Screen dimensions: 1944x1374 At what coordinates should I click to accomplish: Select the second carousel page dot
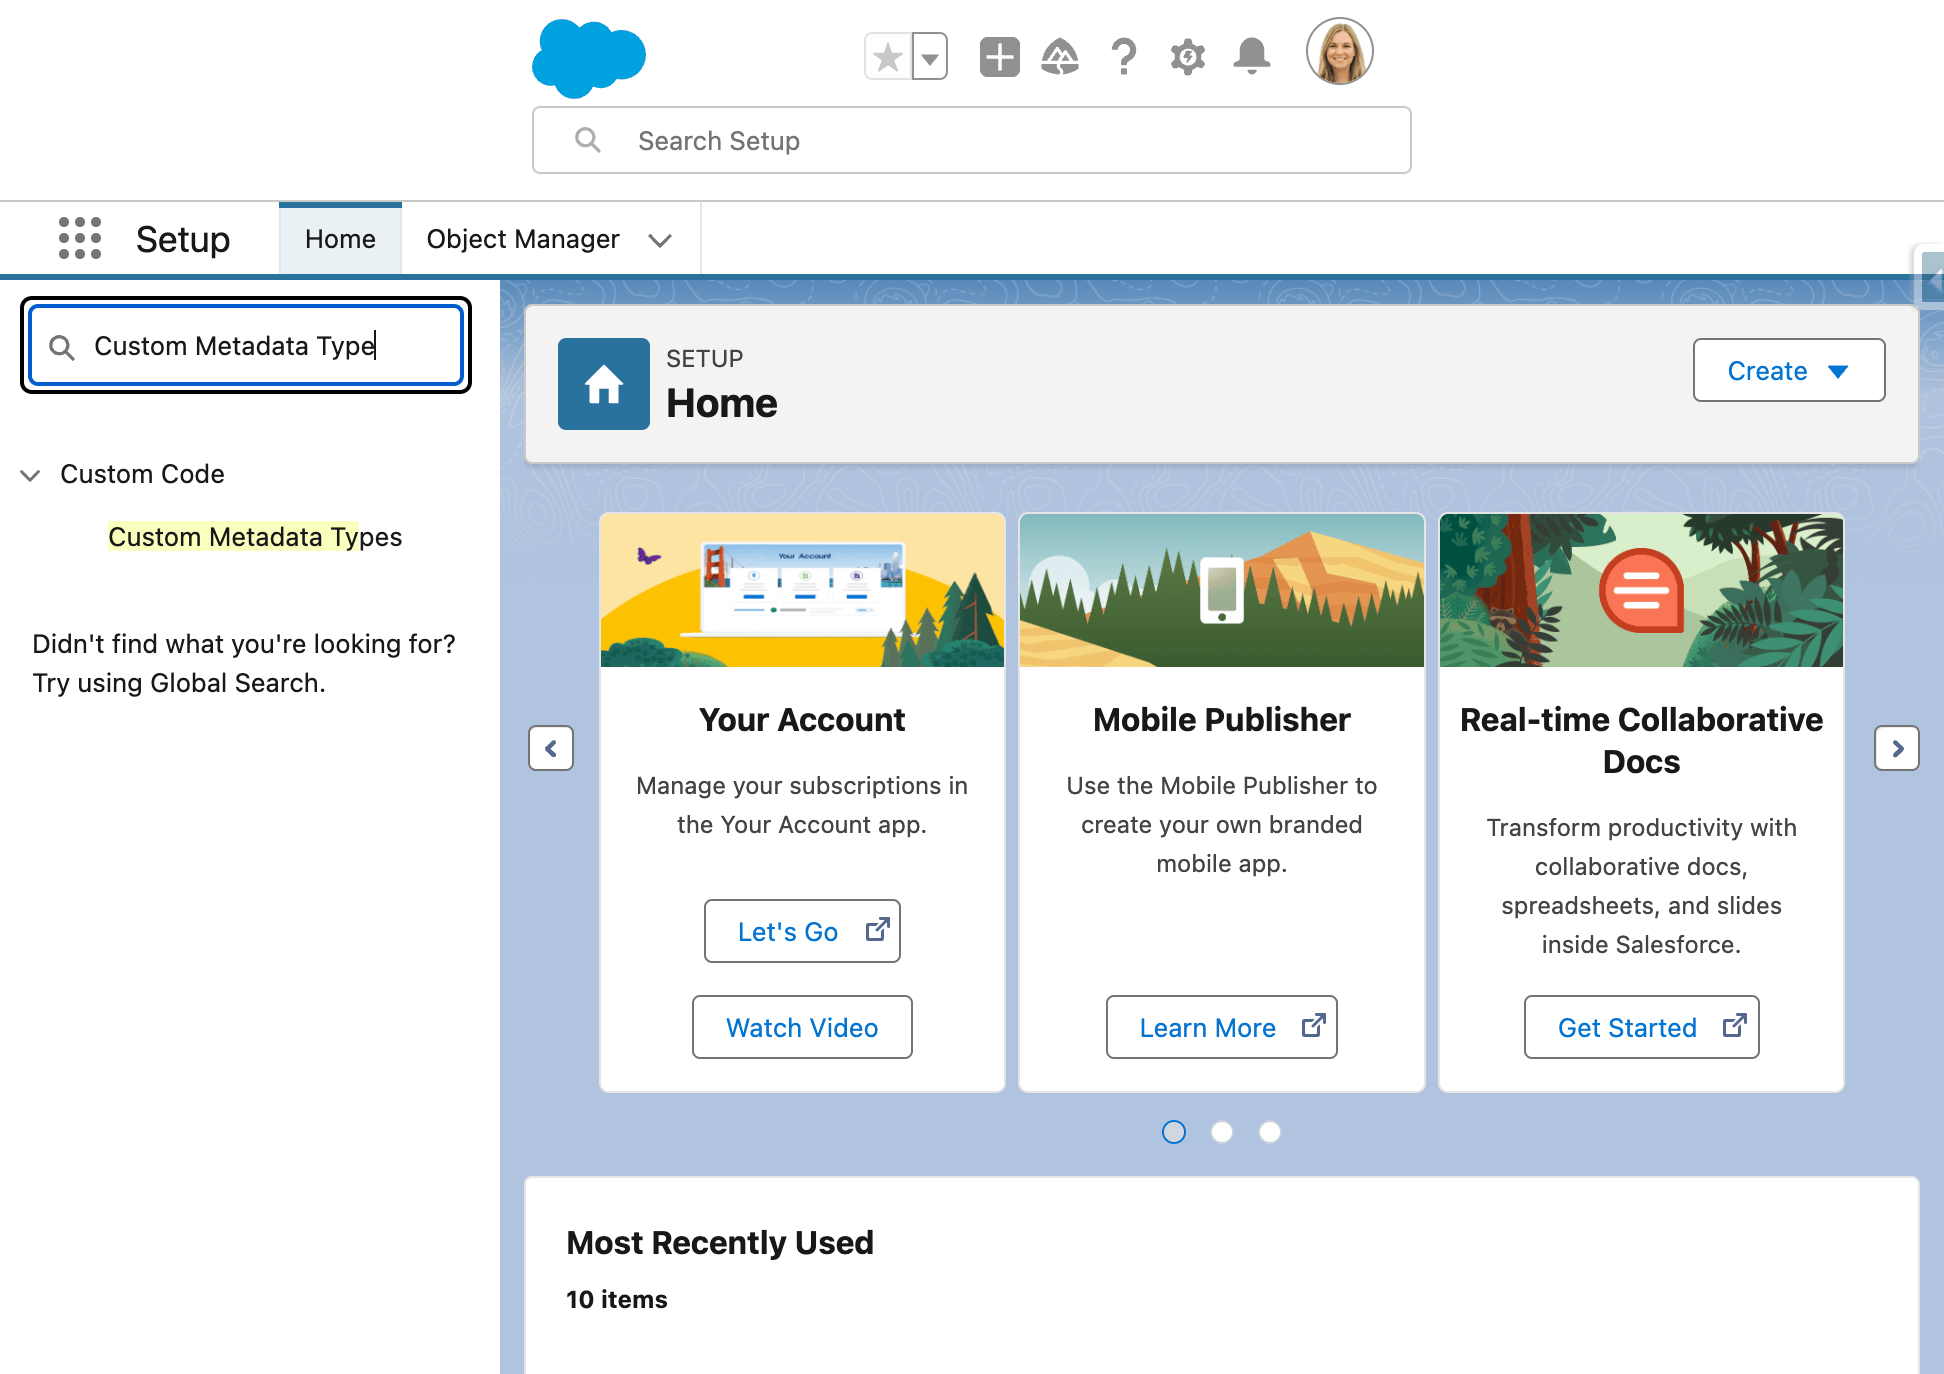pos(1222,1132)
